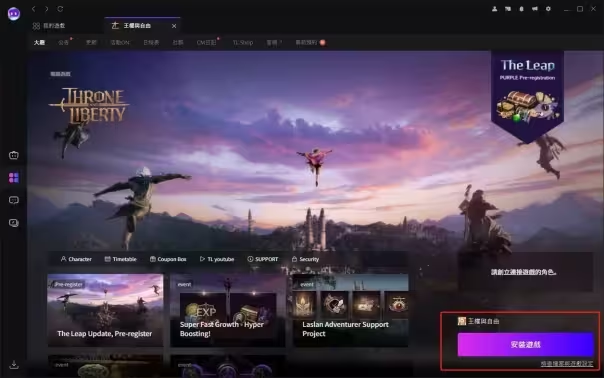
Task: Open the Coupon Box link
Action: pyautogui.click(x=168, y=259)
